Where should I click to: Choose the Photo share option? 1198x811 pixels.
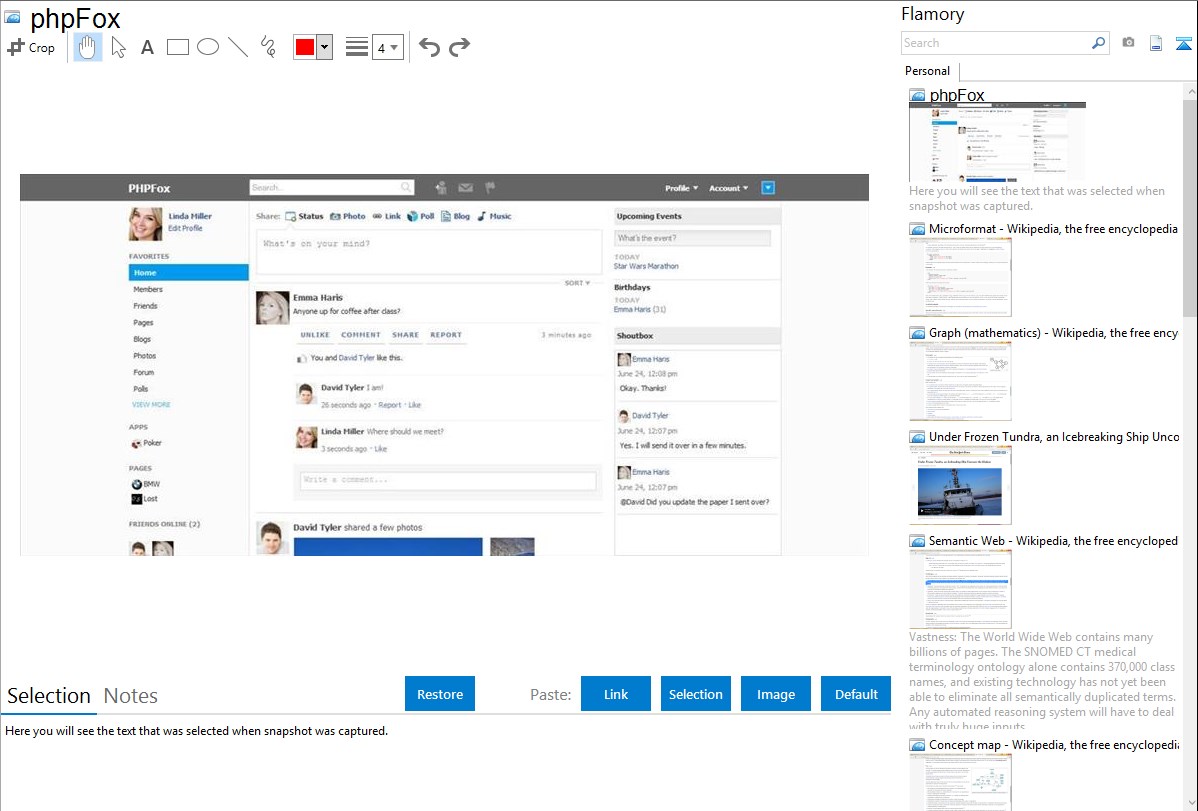pyautogui.click(x=348, y=216)
